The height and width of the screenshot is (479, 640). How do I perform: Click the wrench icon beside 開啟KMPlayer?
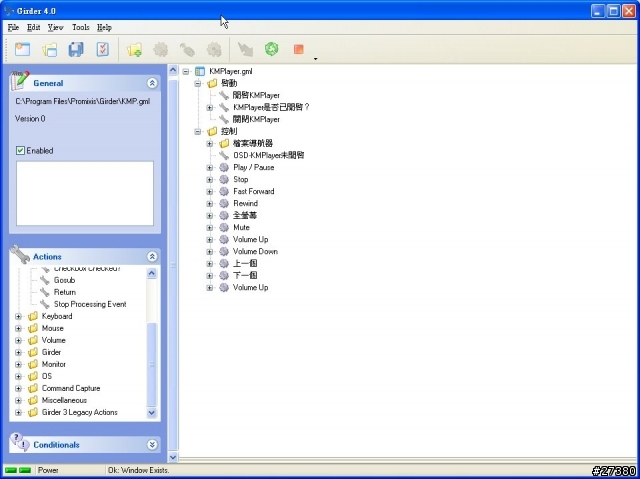pos(224,95)
